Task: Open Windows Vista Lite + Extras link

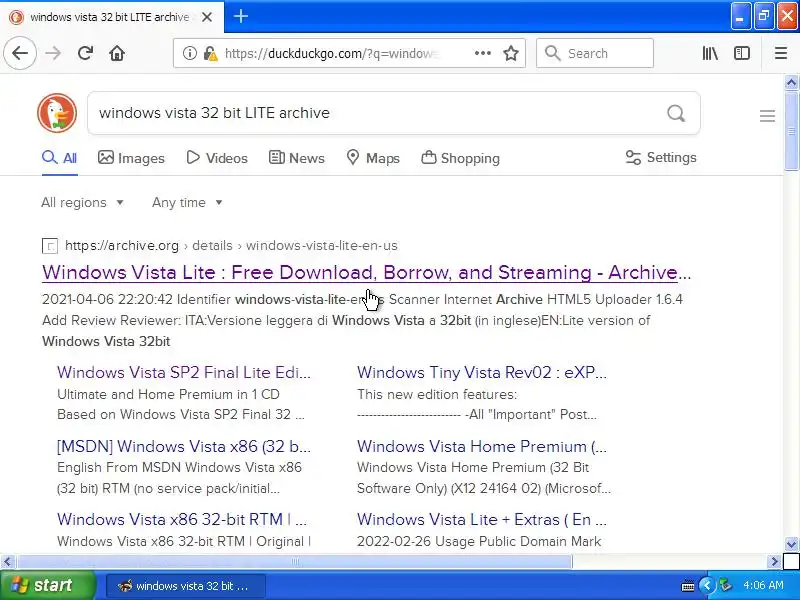Action: click(482, 519)
